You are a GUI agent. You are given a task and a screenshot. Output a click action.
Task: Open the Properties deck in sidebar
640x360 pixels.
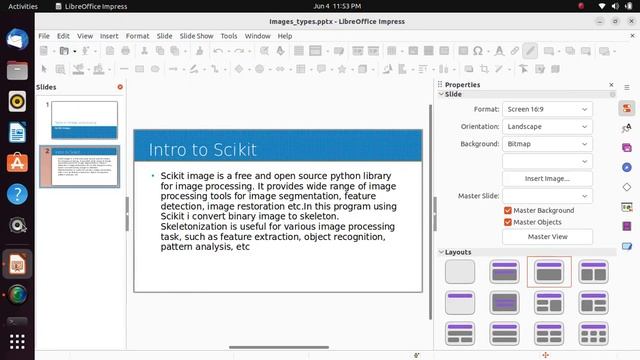(x=627, y=109)
